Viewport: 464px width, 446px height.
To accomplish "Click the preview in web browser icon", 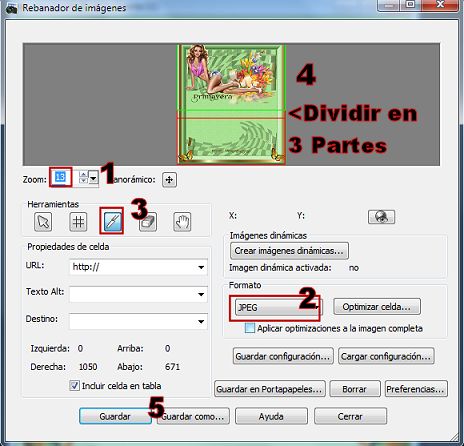I will tap(381, 217).
